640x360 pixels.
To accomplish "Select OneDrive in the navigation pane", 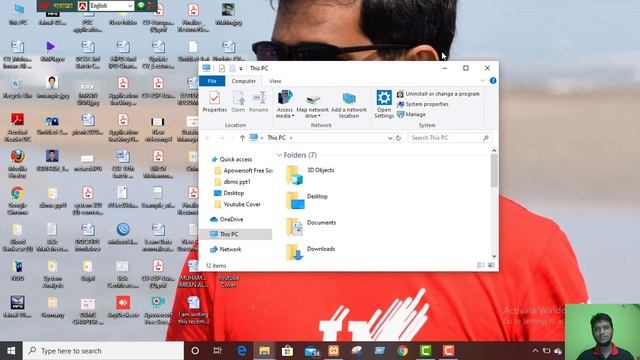I will pyautogui.click(x=227, y=219).
